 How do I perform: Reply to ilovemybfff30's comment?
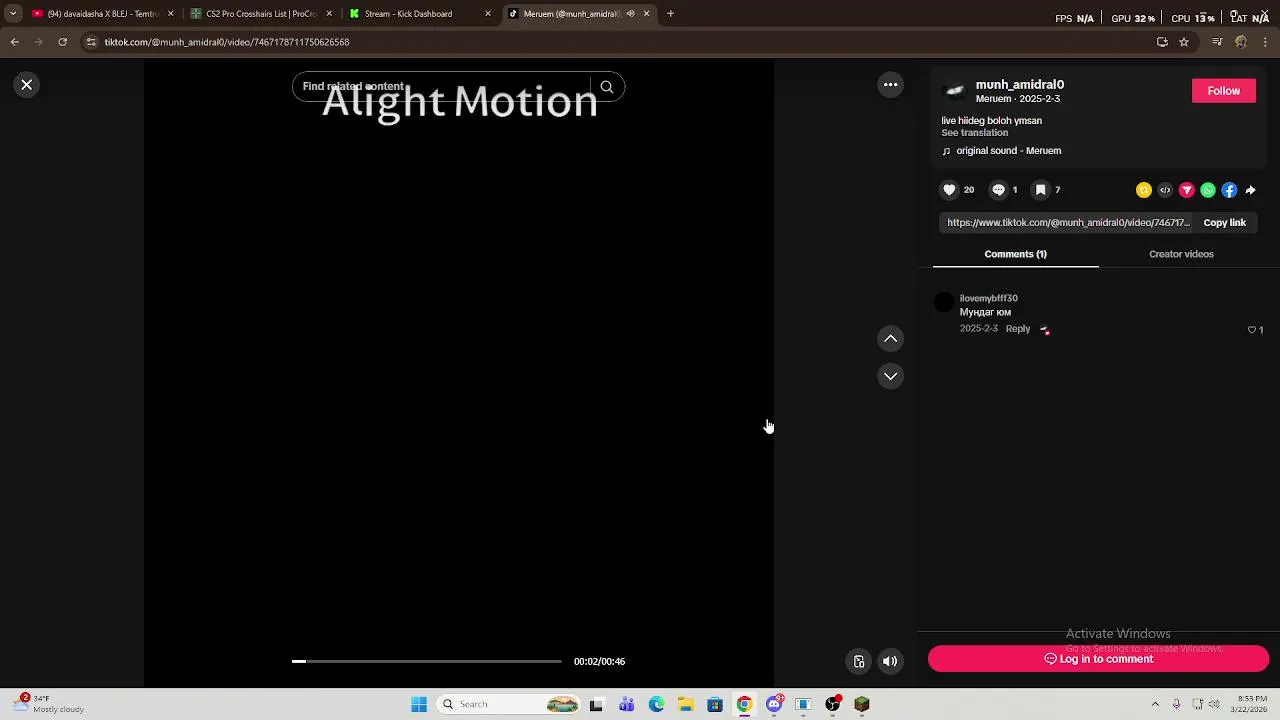click(x=1017, y=329)
